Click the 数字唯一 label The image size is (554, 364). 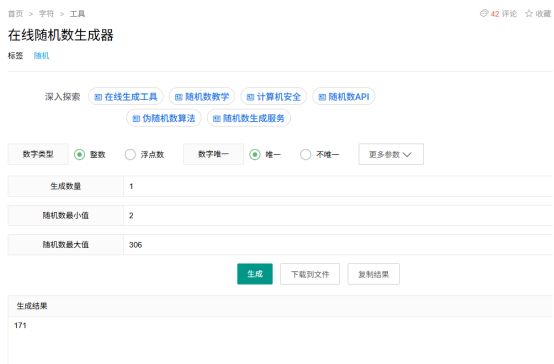coord(213,154)
